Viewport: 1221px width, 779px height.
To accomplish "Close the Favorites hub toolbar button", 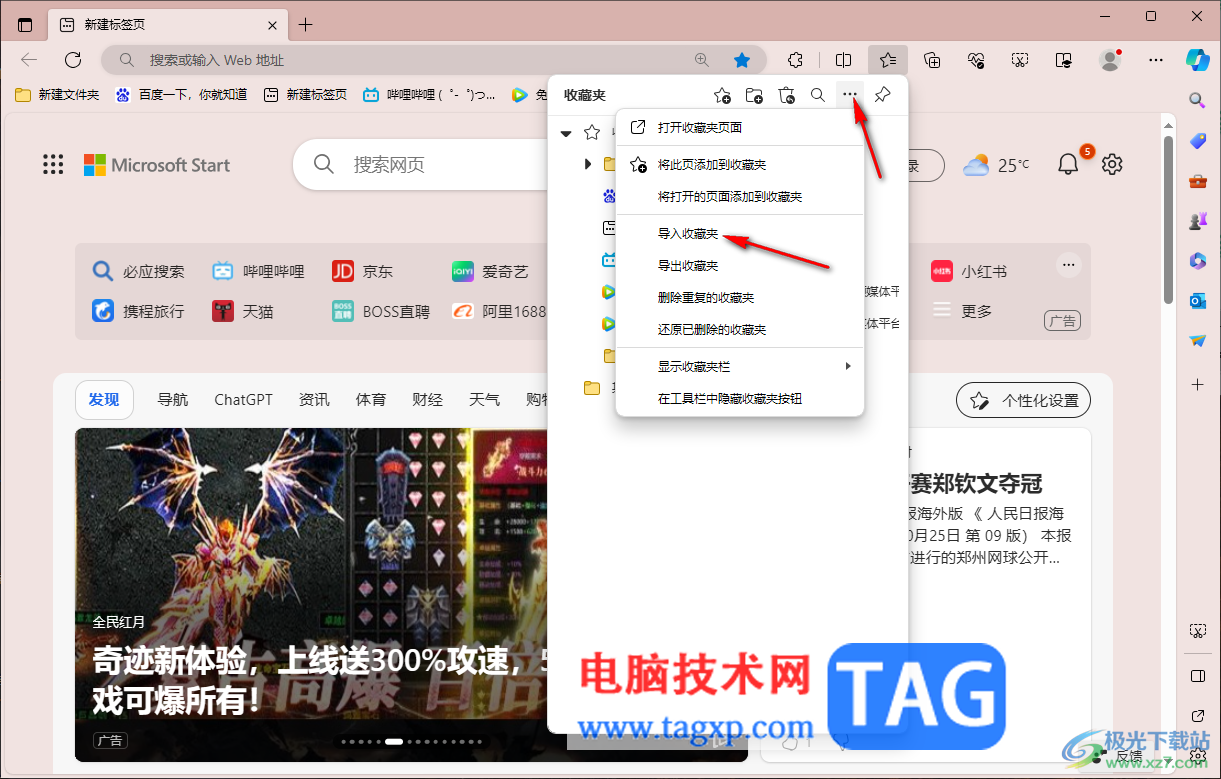I will click(888, 60).
